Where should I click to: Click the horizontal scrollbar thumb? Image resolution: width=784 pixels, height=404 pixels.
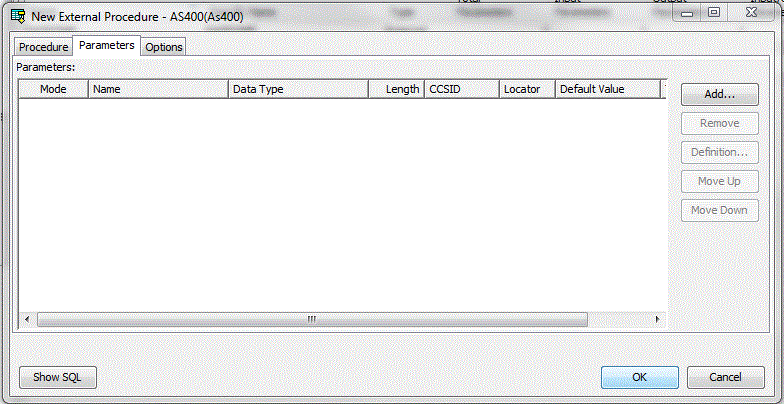(312, 320)
